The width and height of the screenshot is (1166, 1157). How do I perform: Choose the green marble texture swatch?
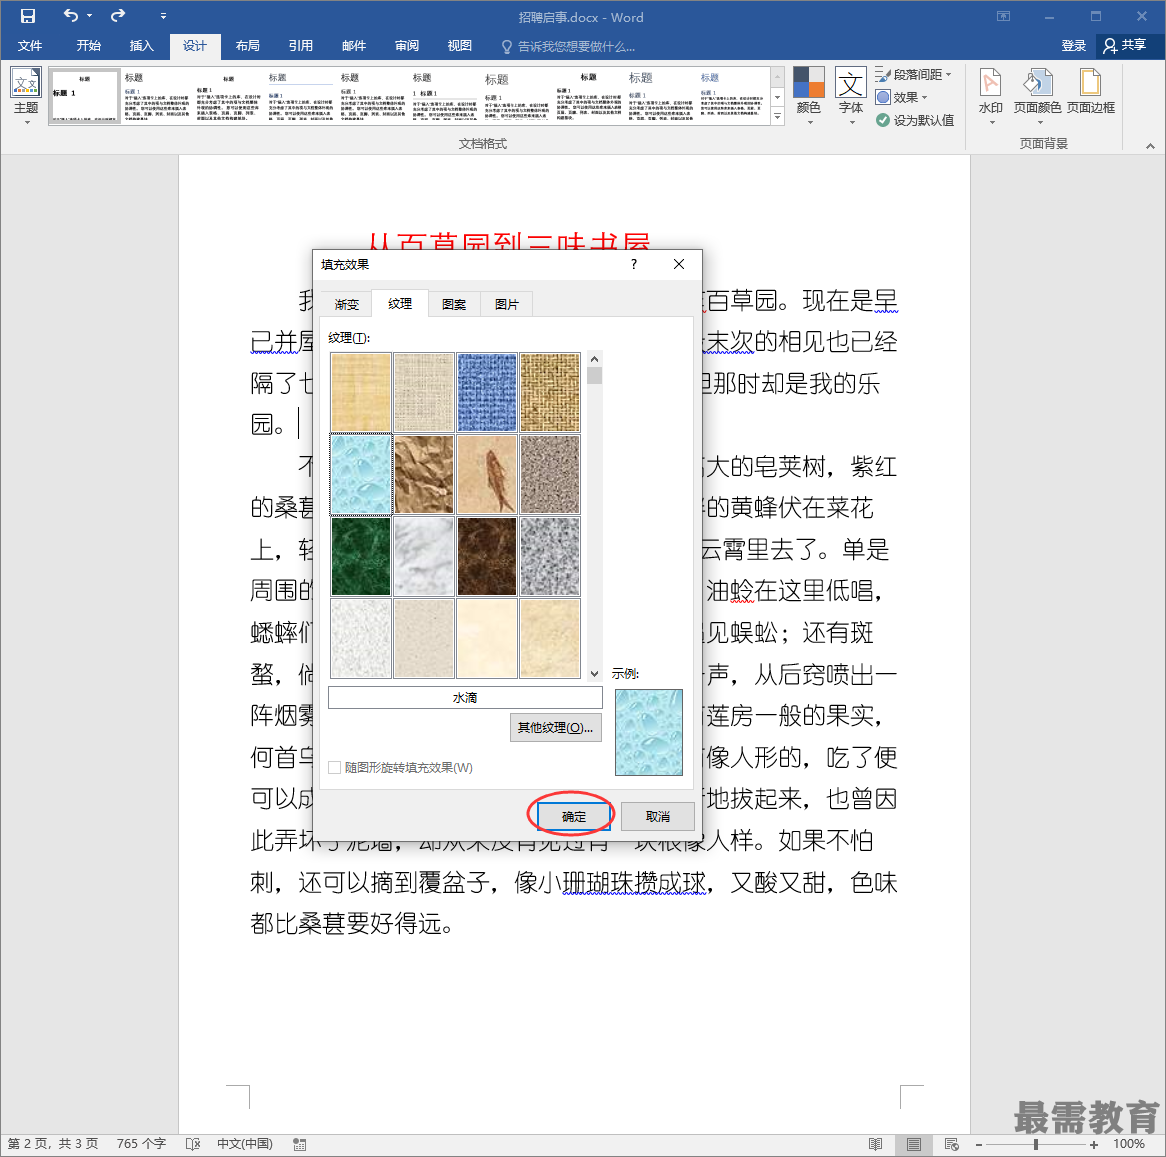pyautogui.click(x=361, y=557)
